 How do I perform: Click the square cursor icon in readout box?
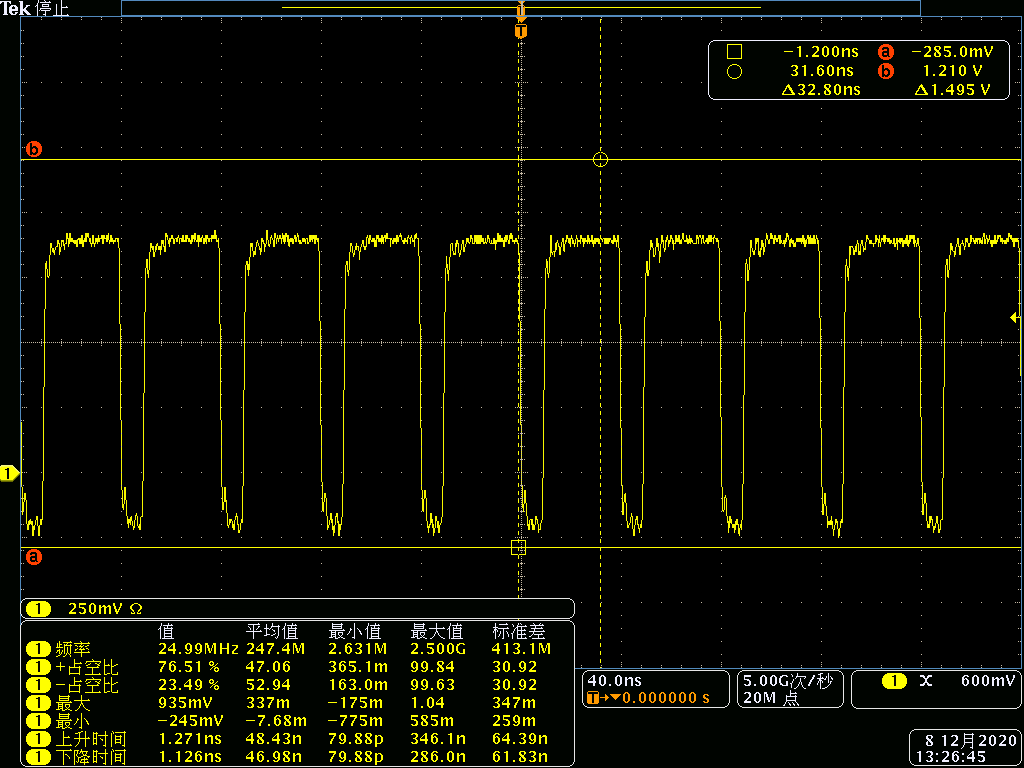click(734, 52)
